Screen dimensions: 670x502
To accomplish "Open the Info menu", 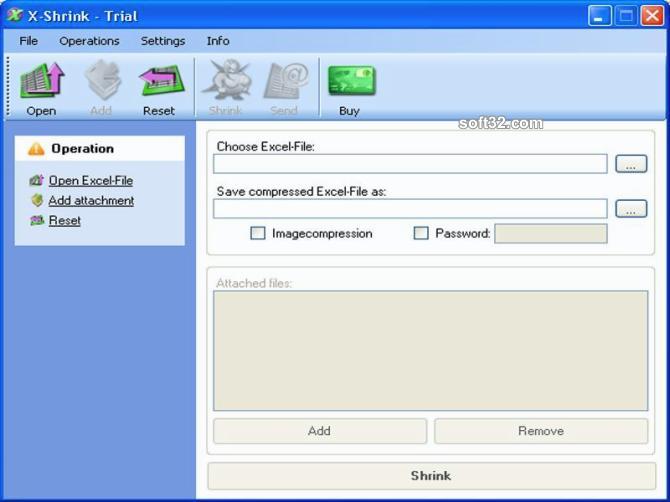I will [218, 41].
